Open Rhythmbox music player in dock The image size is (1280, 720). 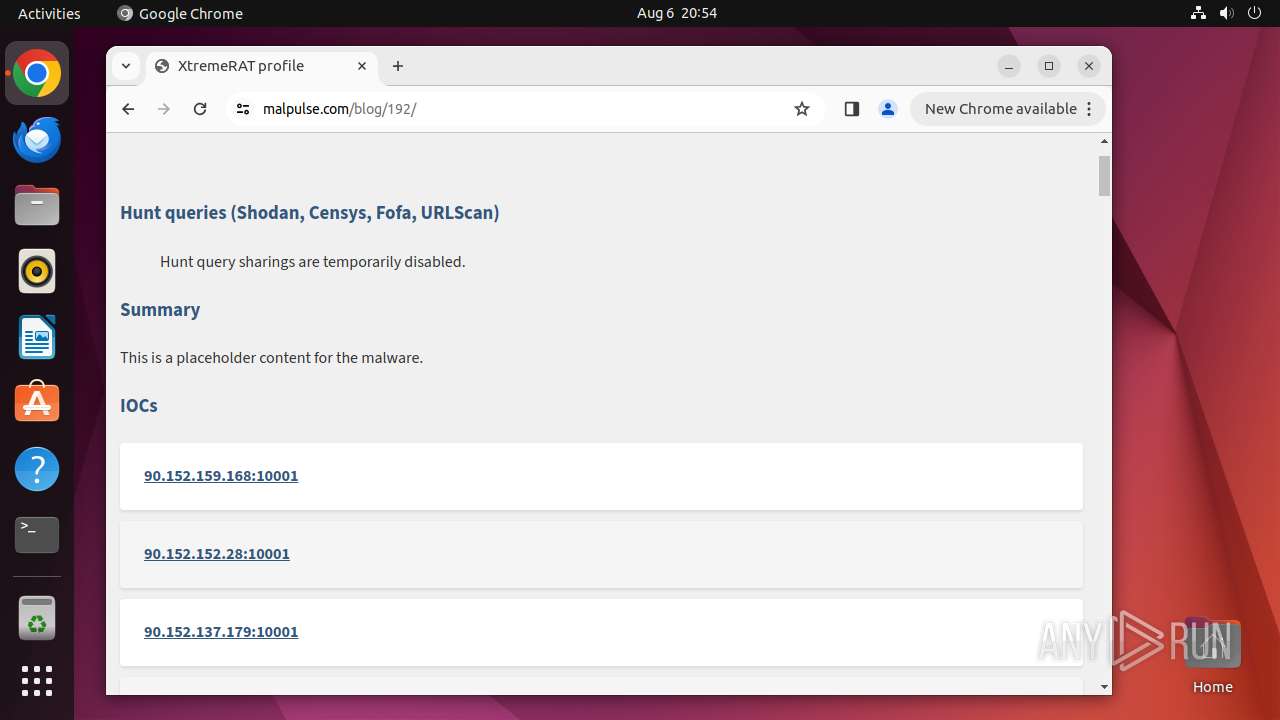[37, 272]
